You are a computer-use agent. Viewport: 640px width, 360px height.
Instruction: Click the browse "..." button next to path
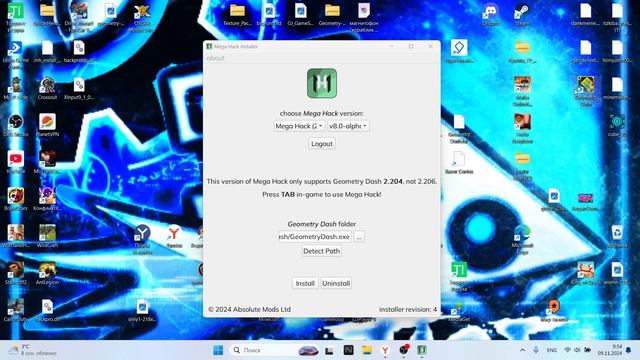(359, 237)
